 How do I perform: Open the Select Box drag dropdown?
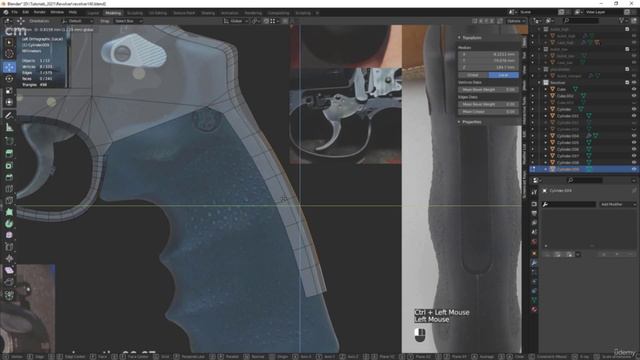(x=128, y=21)
